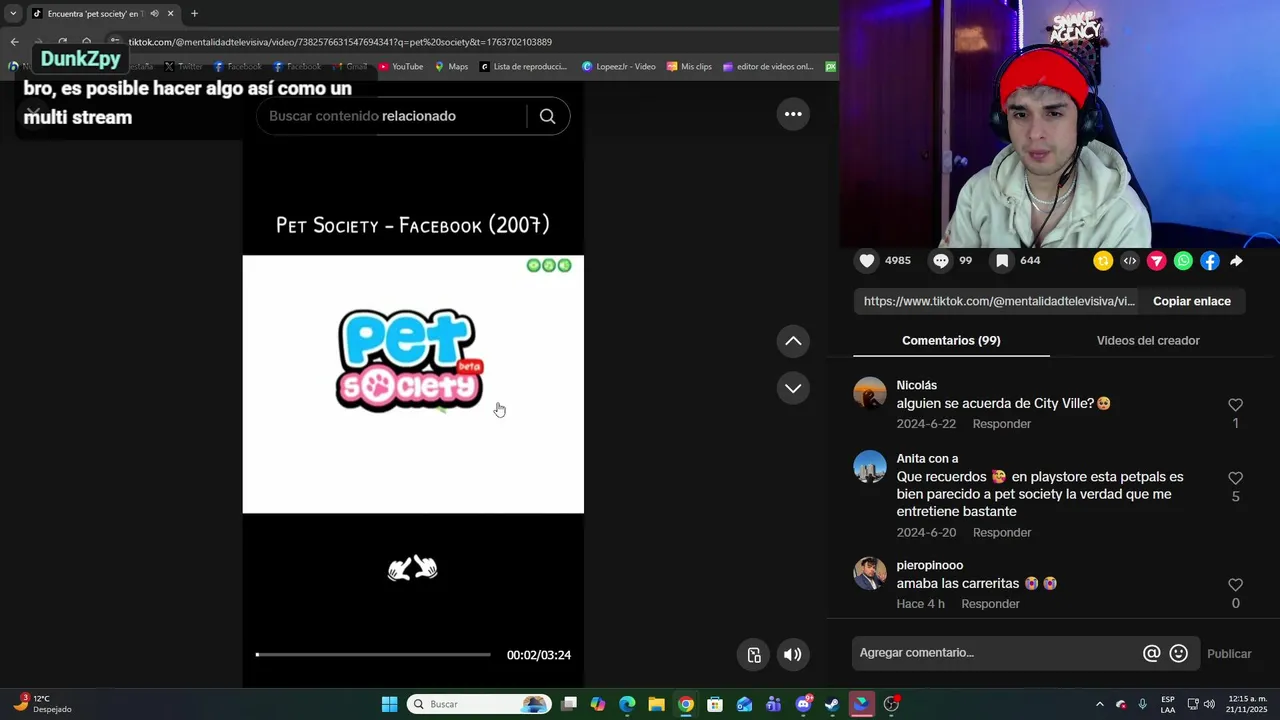Open Windows Start menu

(x=389, y=704)
